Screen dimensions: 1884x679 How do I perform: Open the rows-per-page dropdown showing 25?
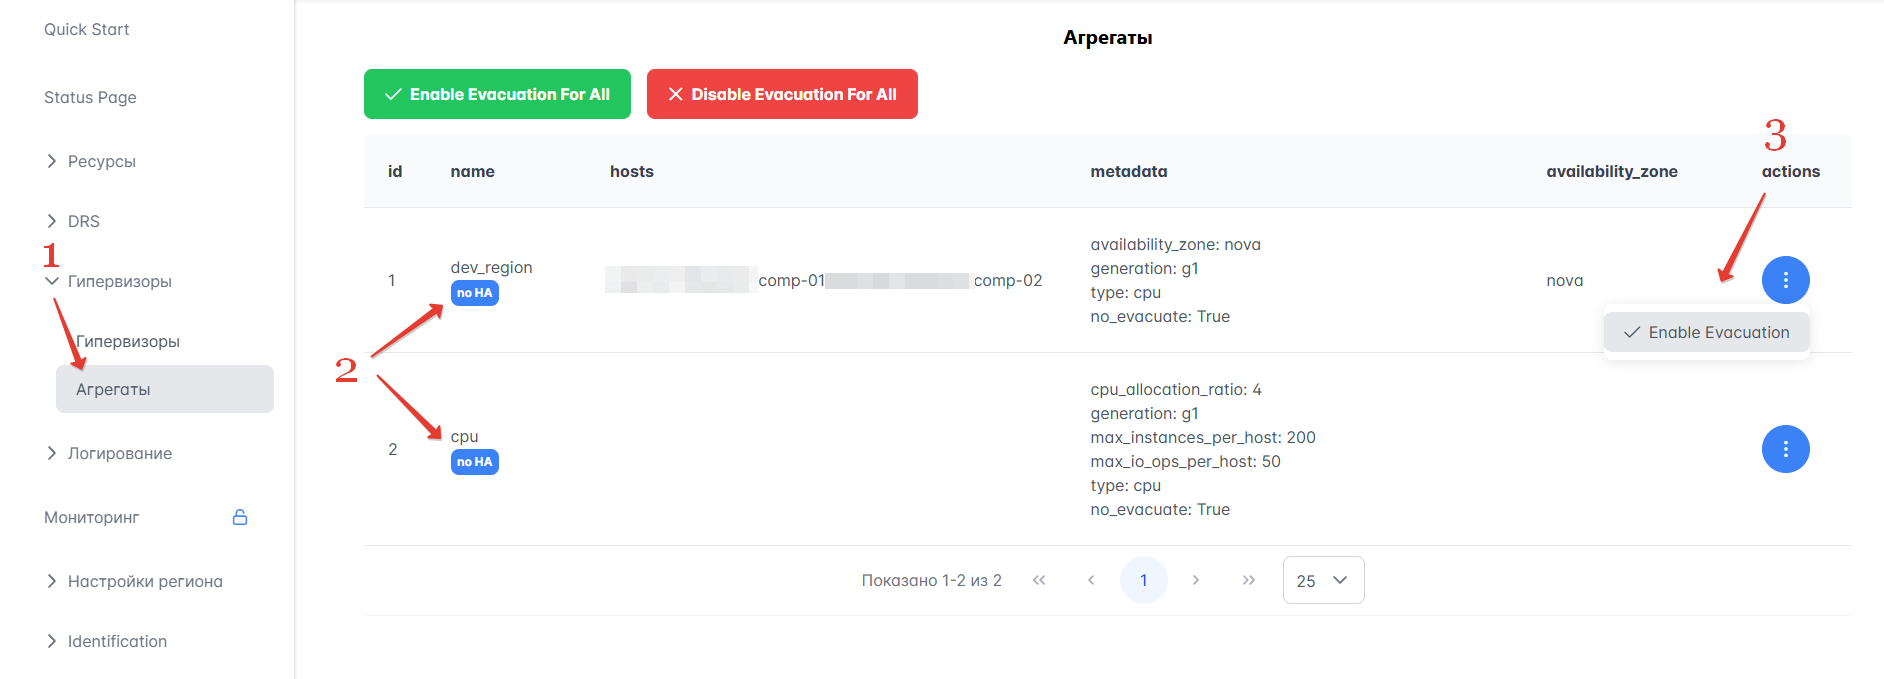[1323, 580]
